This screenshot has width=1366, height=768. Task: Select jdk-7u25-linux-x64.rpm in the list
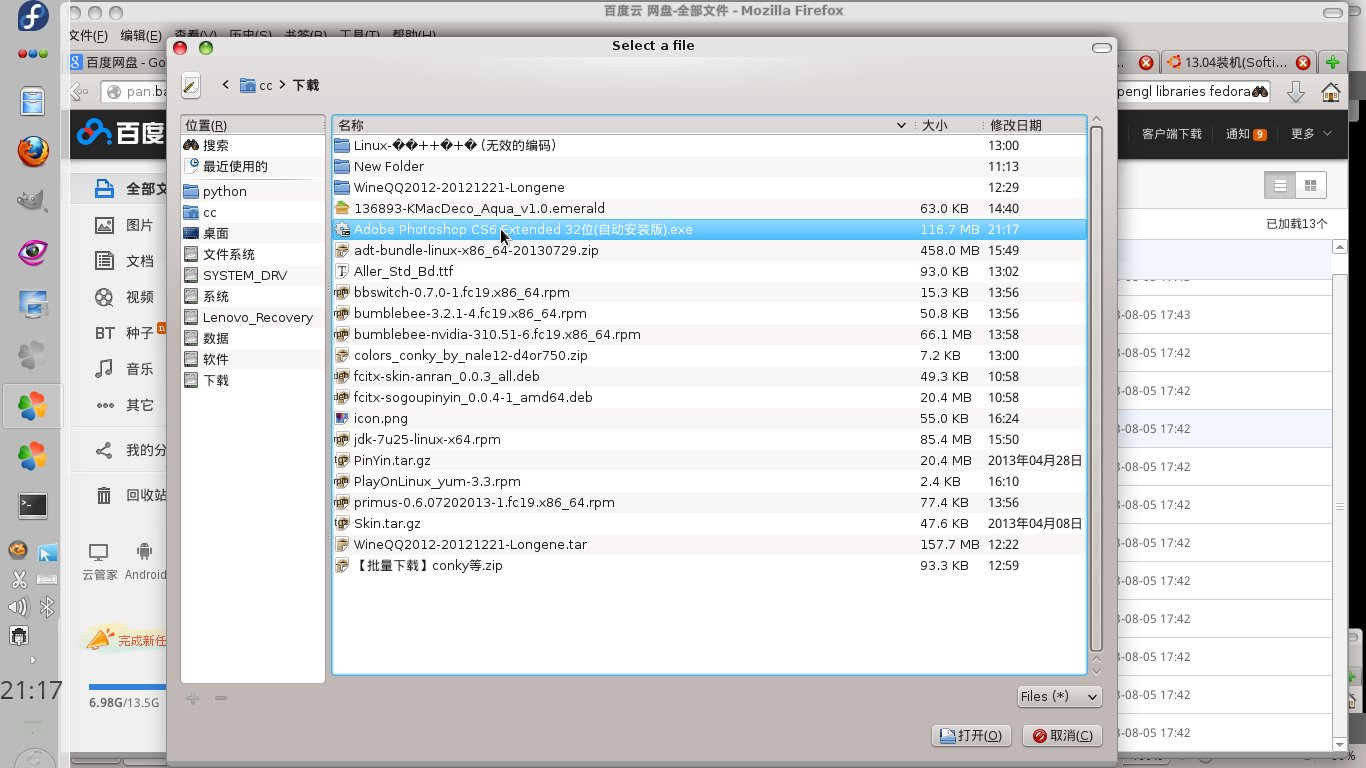708,439
